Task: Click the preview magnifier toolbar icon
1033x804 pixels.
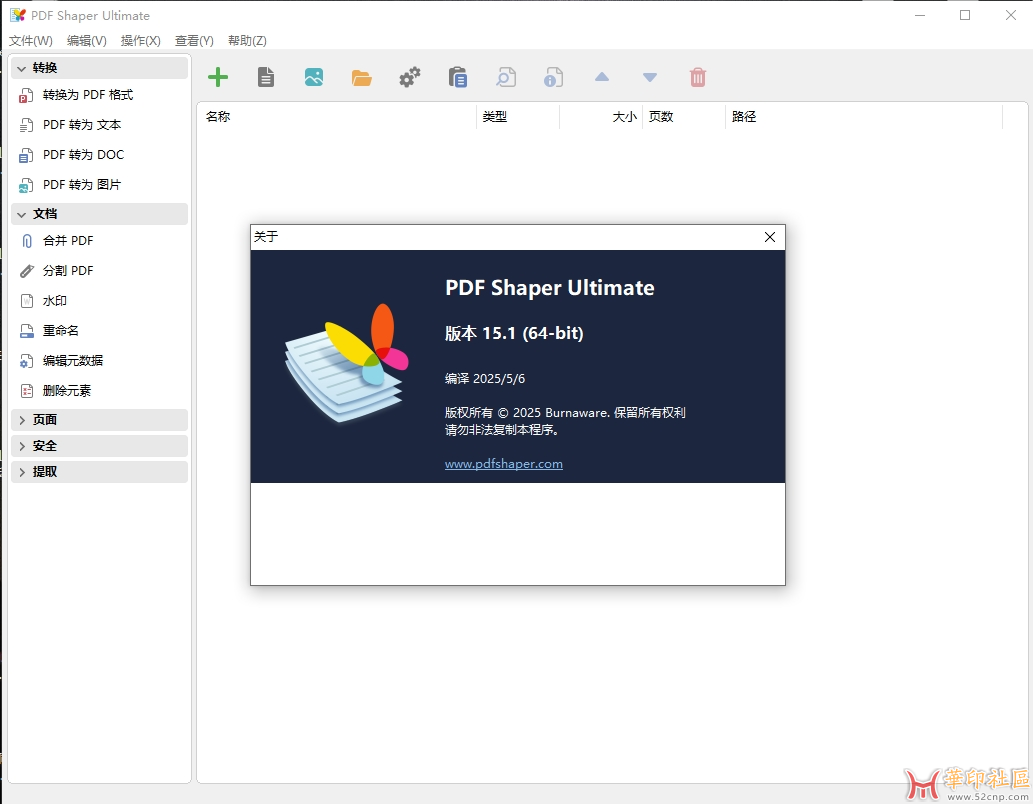Action: coord(506,77)
